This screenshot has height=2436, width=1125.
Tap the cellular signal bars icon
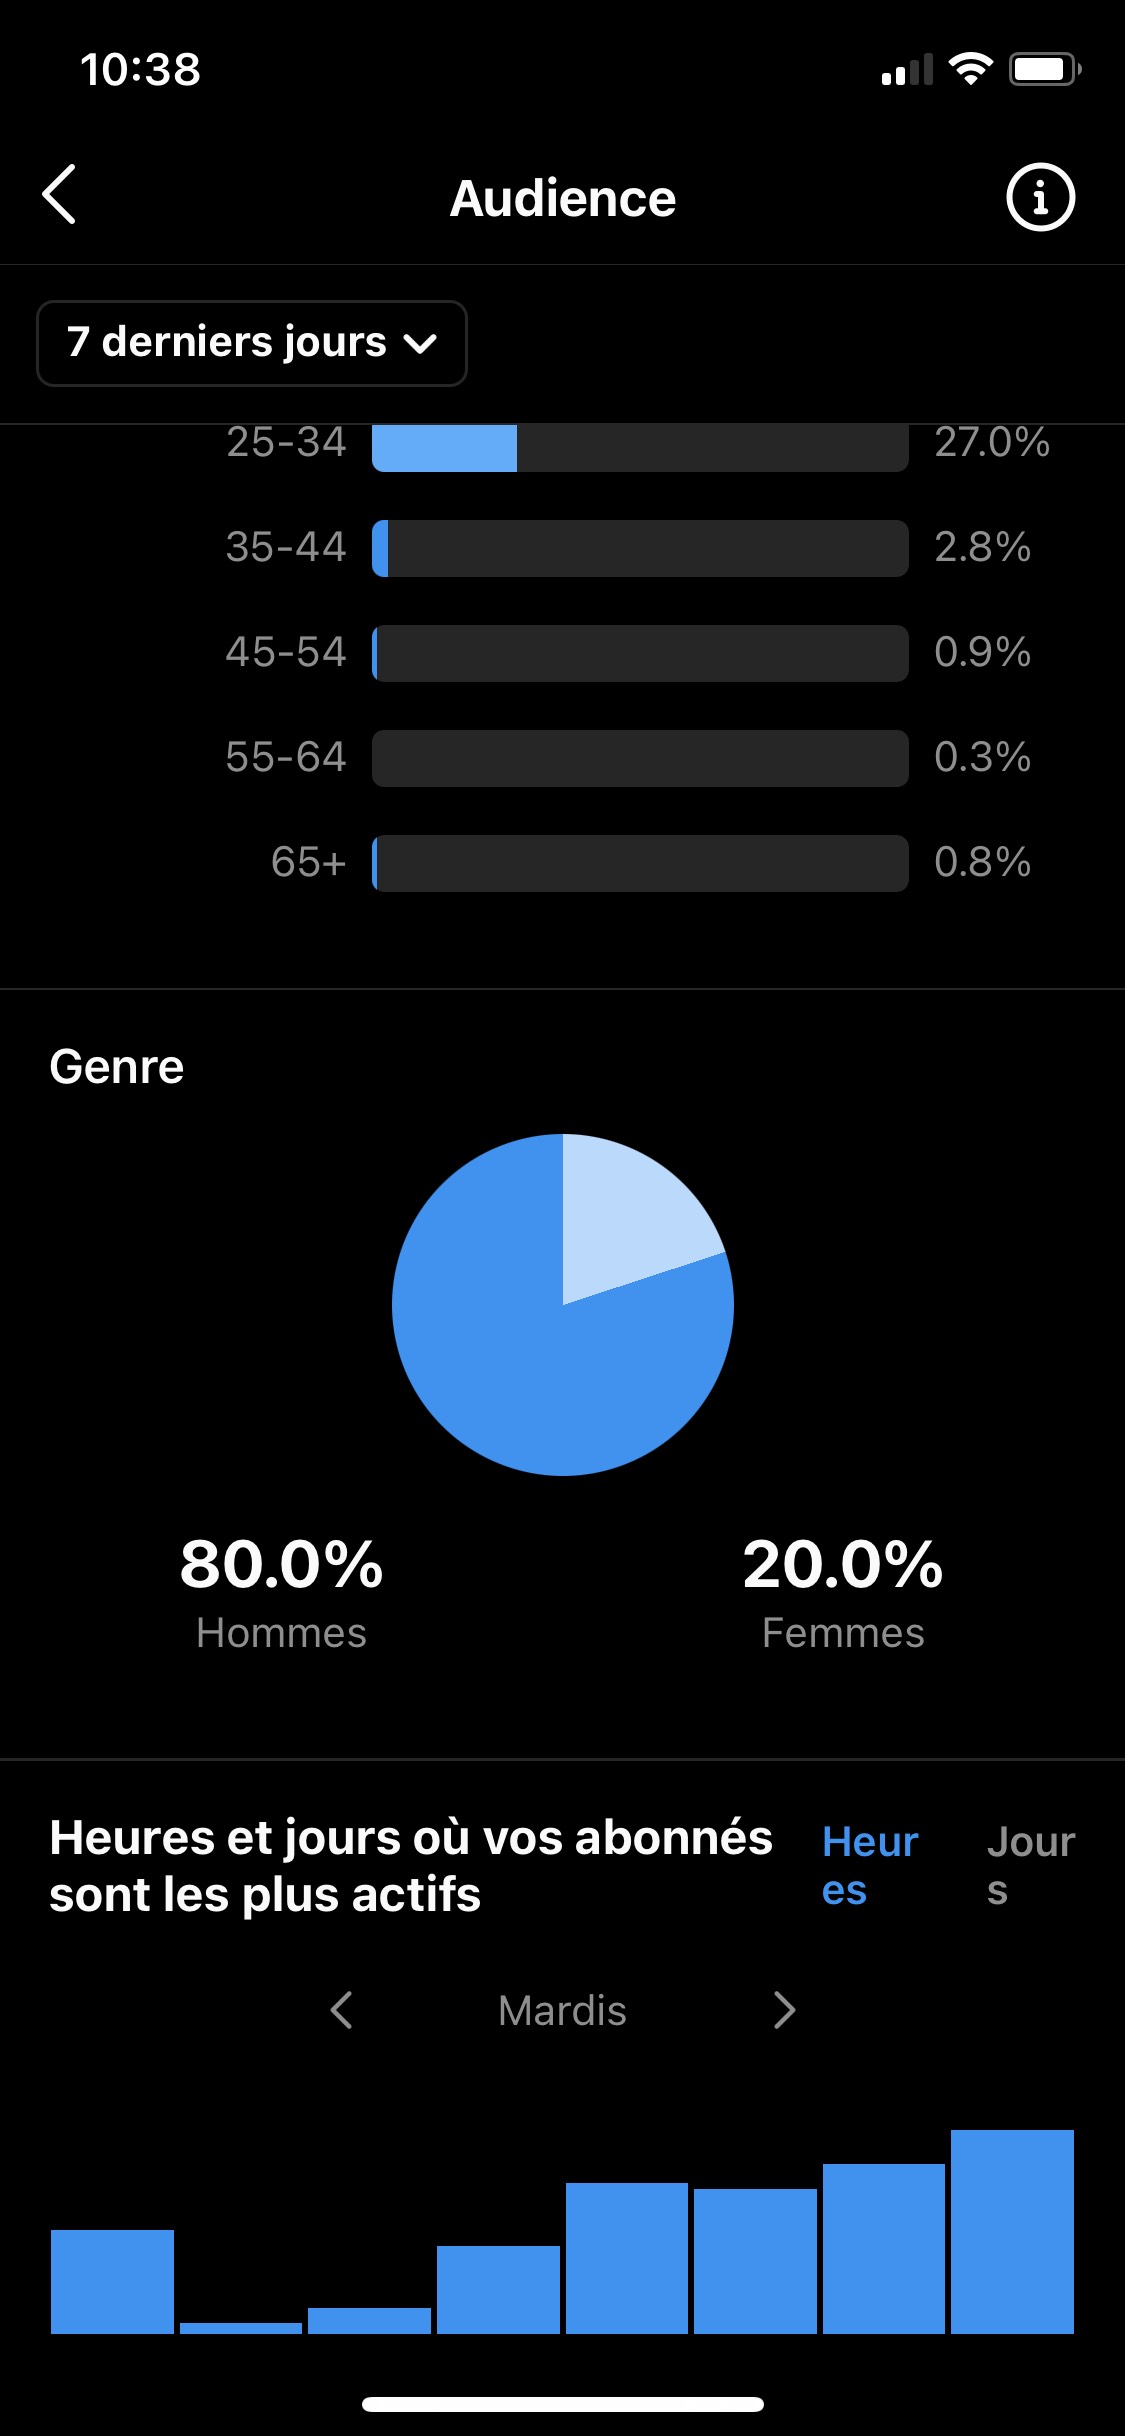pyautogui.click(x=906, y=70)
